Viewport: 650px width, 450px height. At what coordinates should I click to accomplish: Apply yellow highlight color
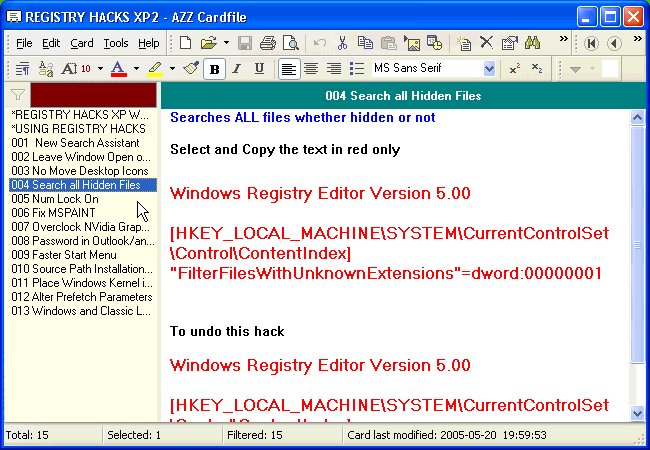pos(155,69)
